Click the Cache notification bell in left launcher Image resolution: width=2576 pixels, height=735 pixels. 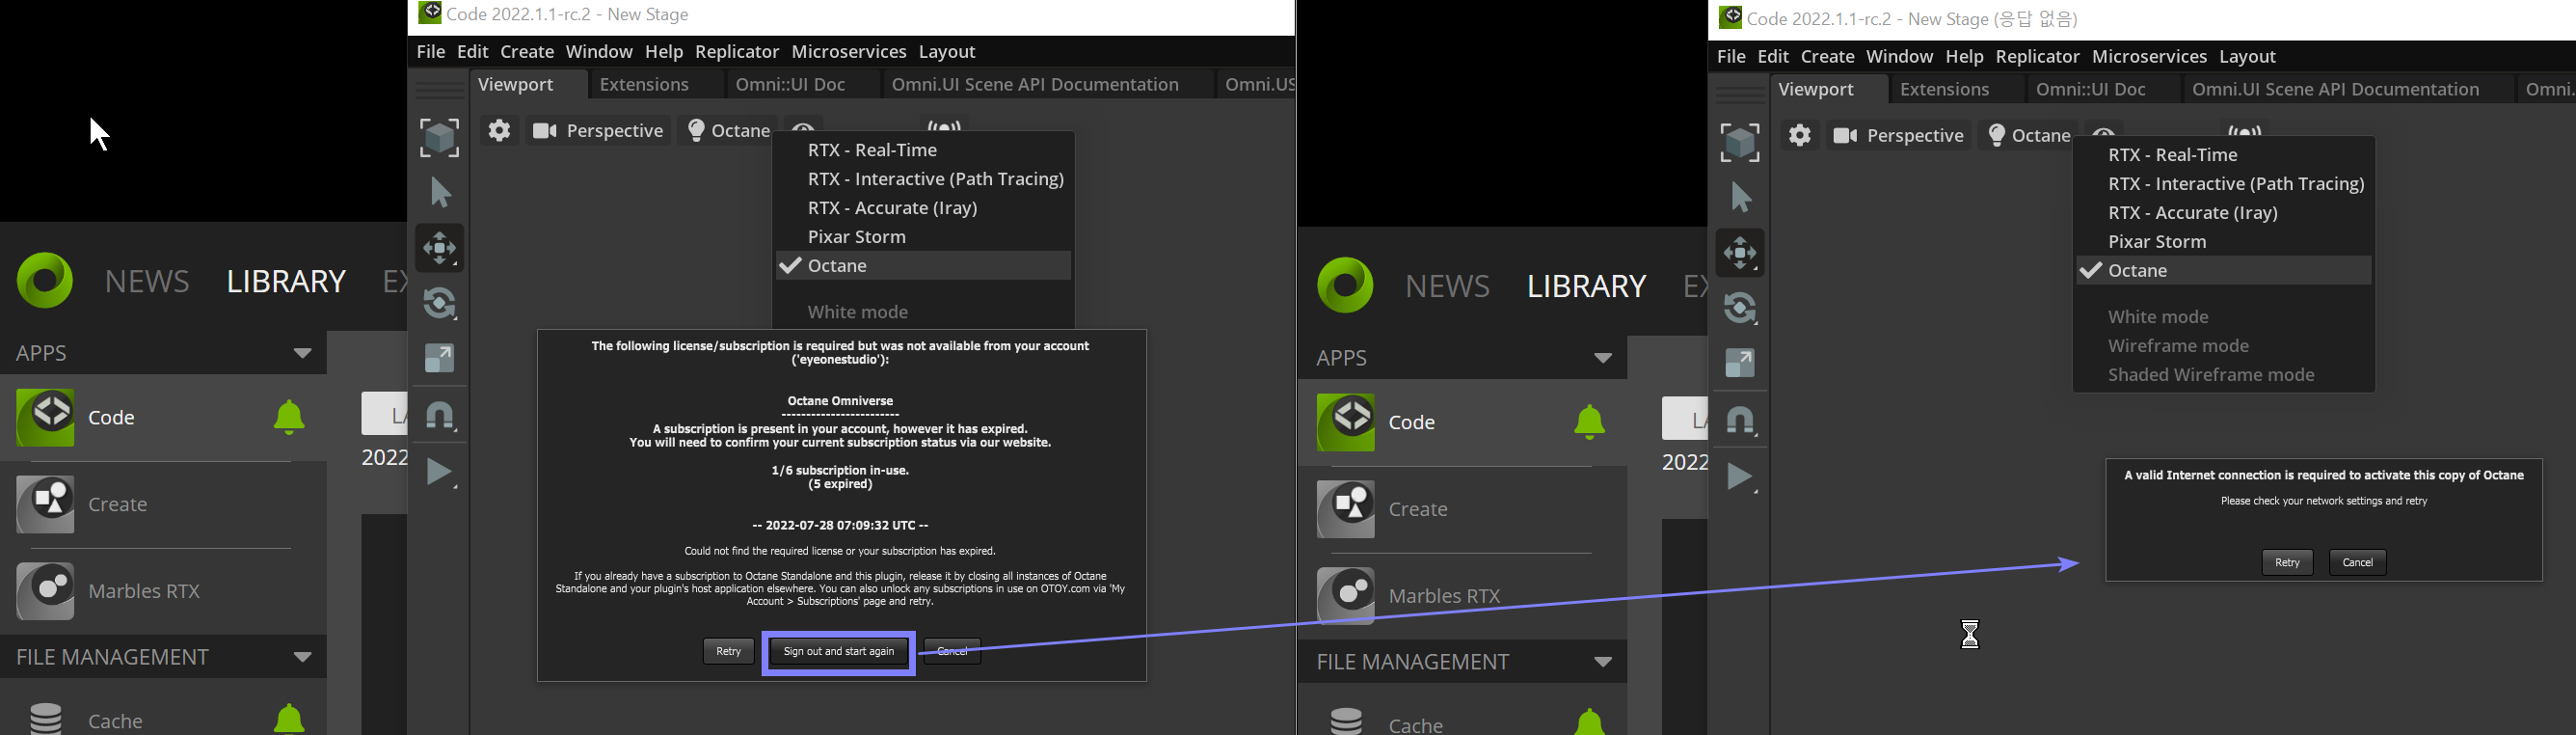pos(289,718)
